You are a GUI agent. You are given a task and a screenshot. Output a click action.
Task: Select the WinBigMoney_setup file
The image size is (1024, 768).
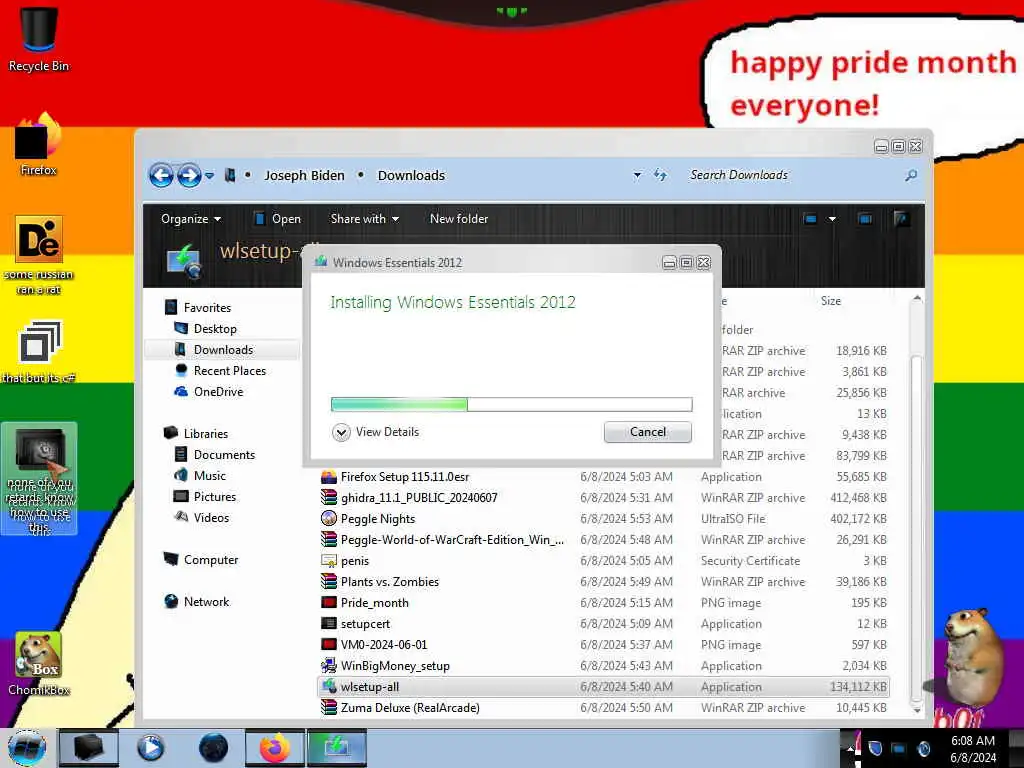point(604,665)
